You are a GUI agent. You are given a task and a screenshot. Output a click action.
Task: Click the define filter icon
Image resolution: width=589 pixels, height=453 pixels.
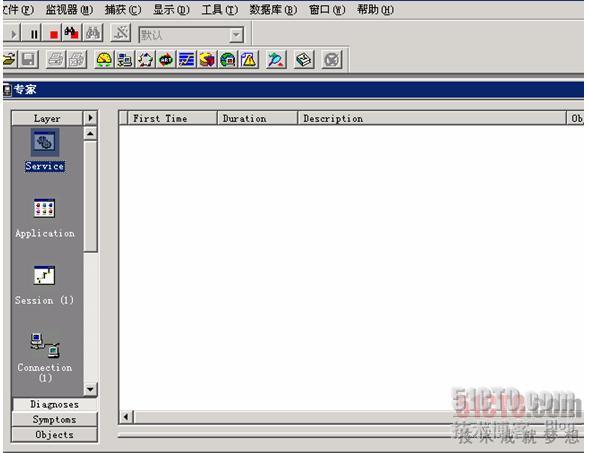click(121, 33)
